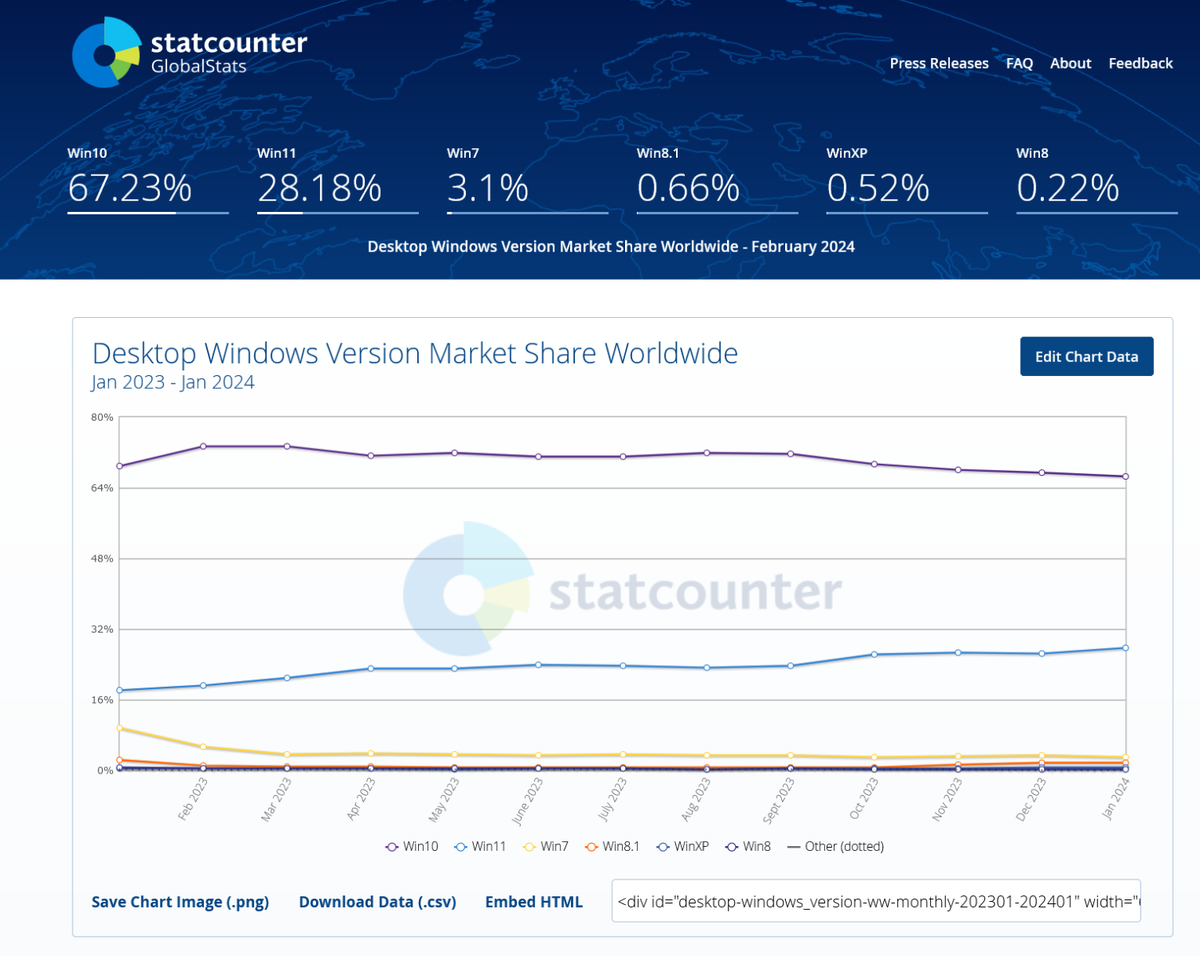Save Chart Image as PNG
The width and height of the screenshot is (1200, 956).
coord(180,902)
